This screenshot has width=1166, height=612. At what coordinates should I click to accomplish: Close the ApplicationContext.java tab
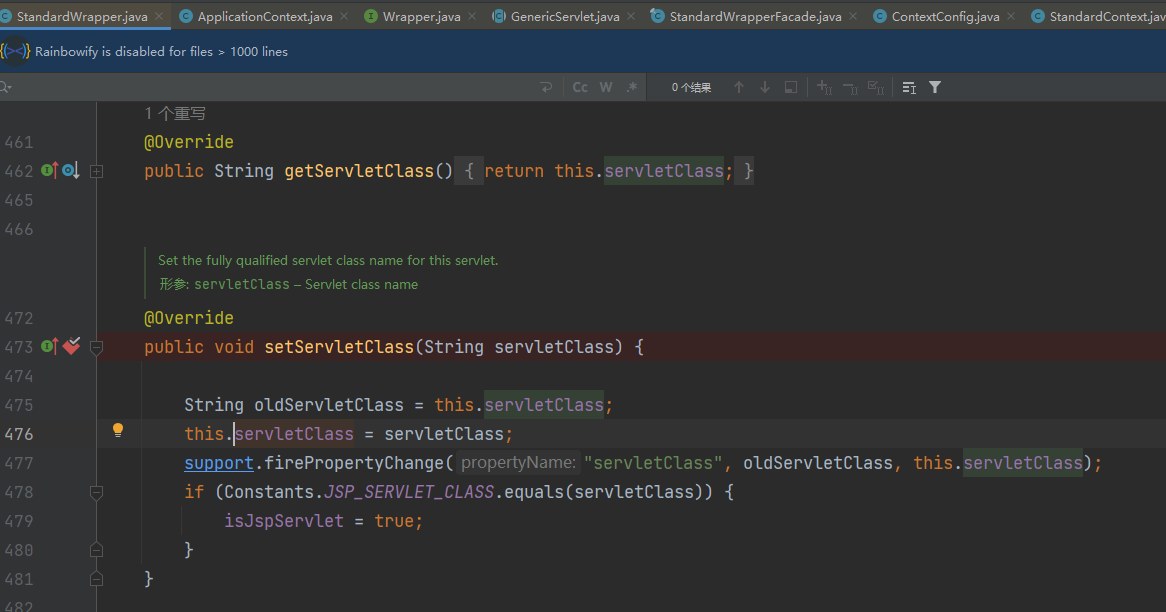pos(344,16)
